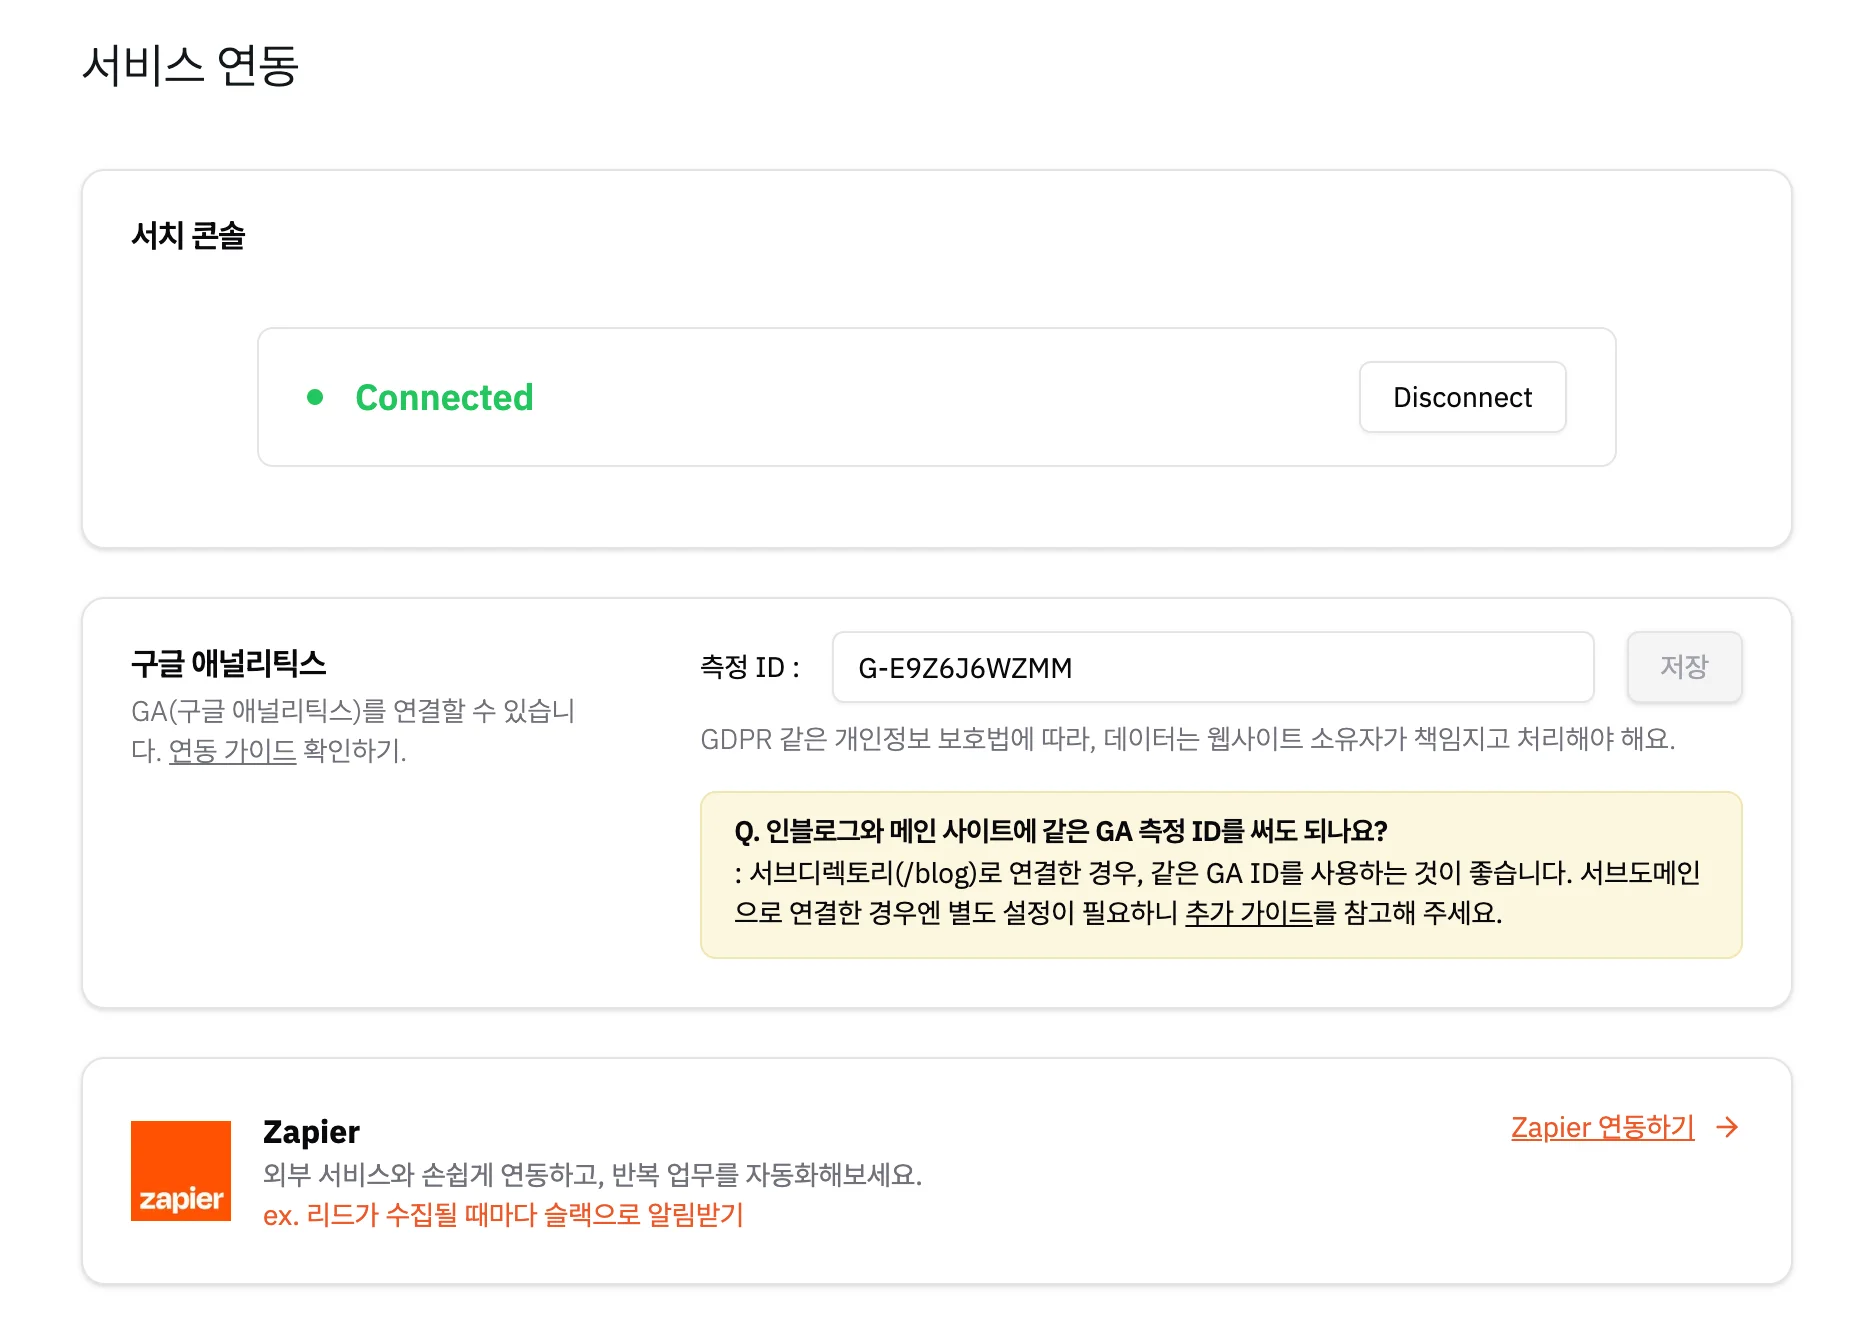This screenshot has width=1872, height=1338.
Task: Click the 외부 서비스와 손쉽게 연동 description
Action: tap(592, 1174)
